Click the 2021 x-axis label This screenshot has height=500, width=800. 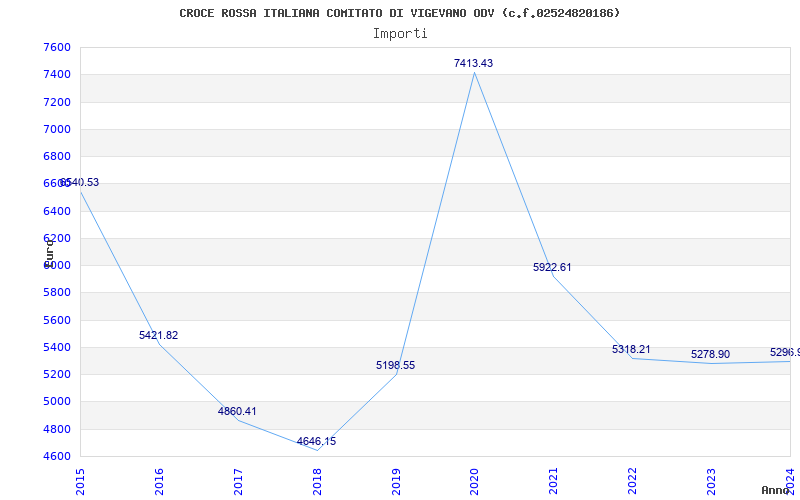(x=554, y=481)
